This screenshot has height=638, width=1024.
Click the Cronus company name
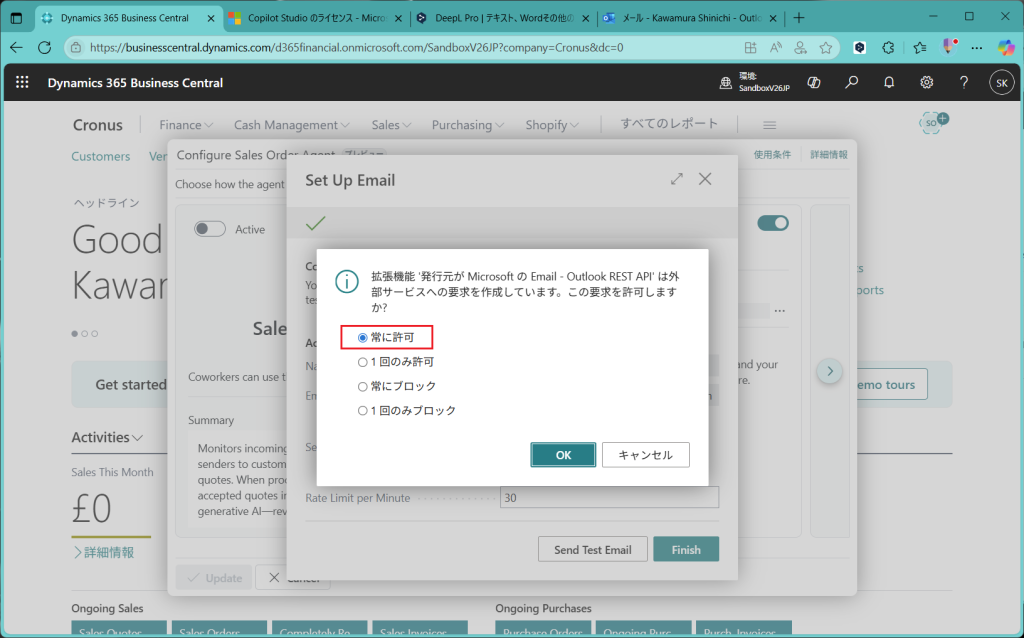coord(98,125)
